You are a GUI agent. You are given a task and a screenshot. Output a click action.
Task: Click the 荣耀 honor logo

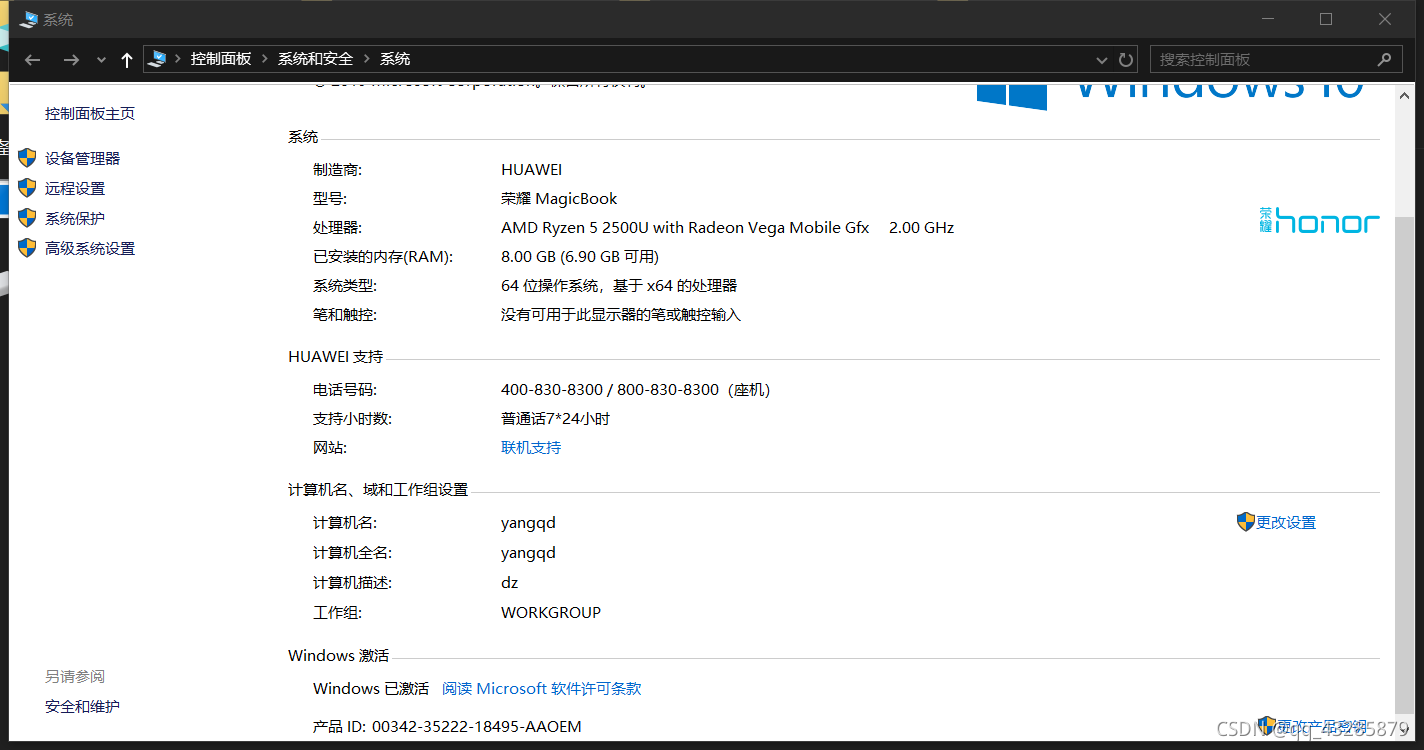coord(1319,221)
